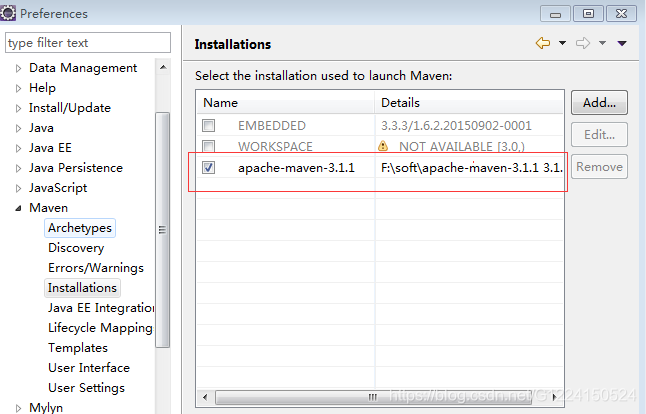The image size is (646, 414).
Task: Expand the Mylyn tree node
Action: click(18, 408)
